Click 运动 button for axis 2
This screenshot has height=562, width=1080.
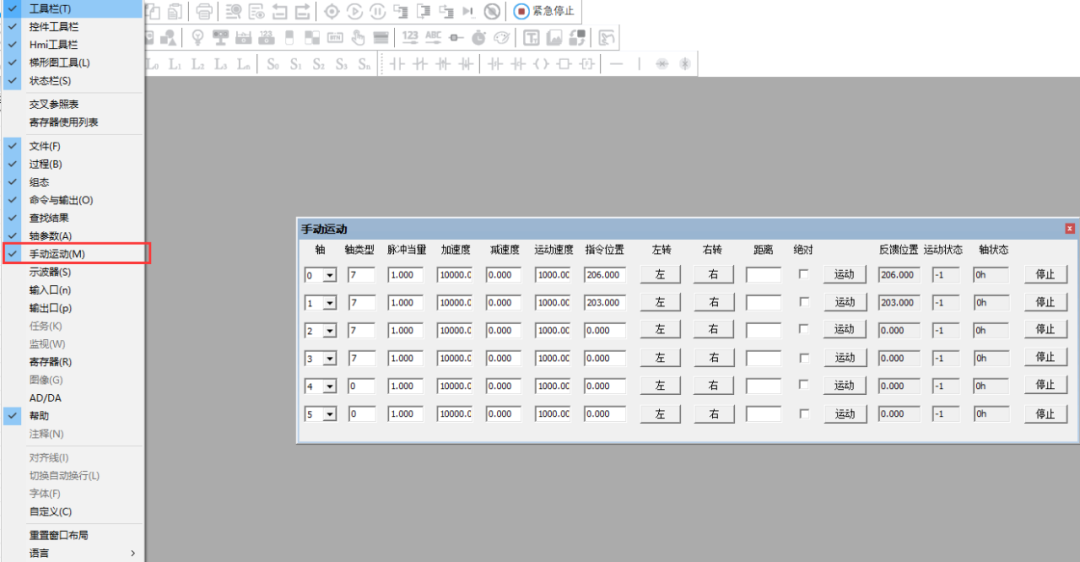pyautogui.click(x=845, y=329)
